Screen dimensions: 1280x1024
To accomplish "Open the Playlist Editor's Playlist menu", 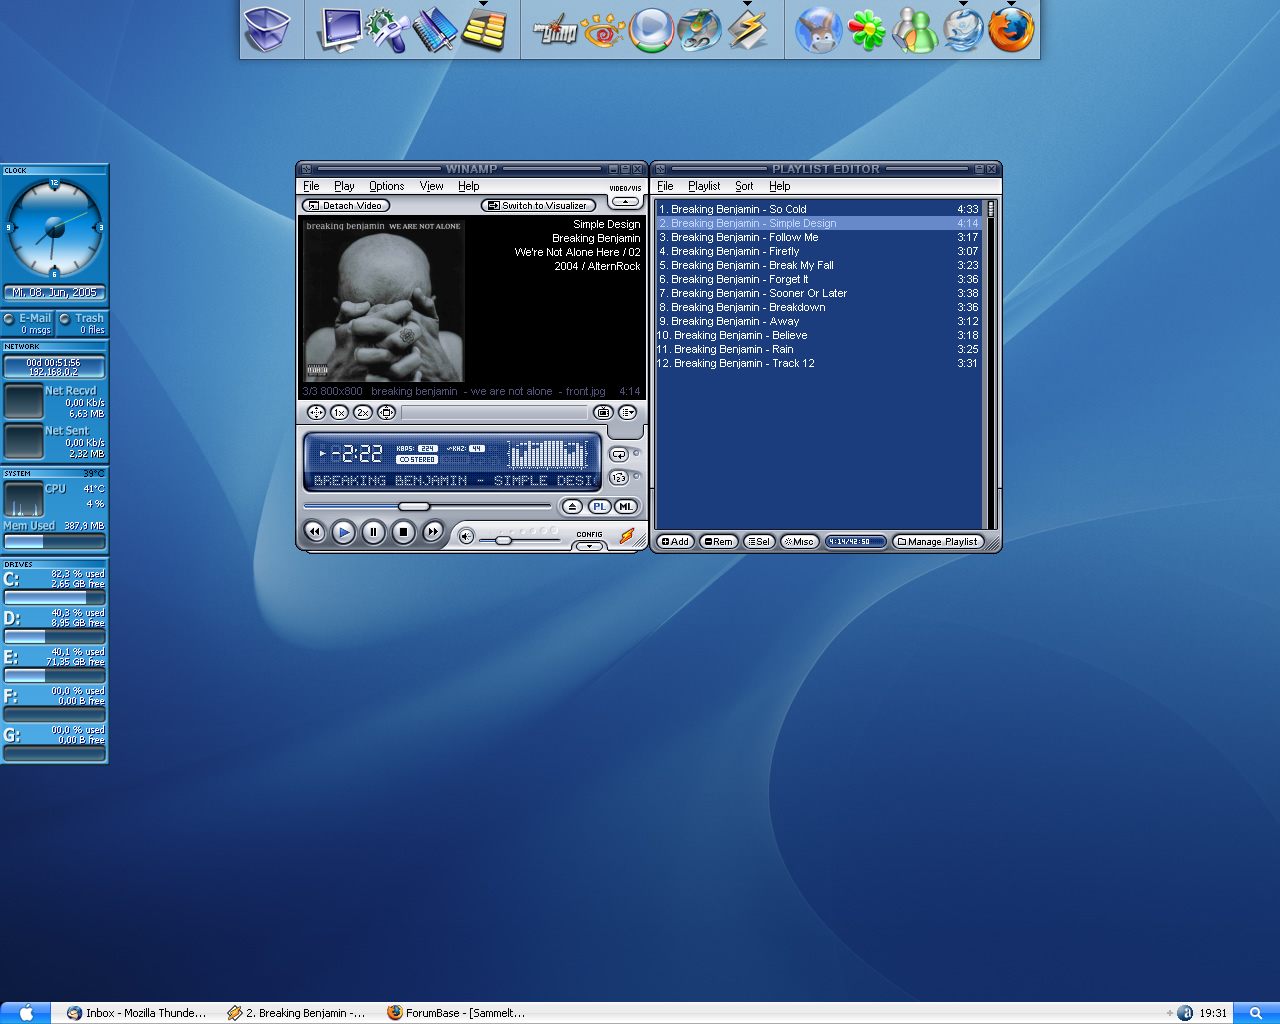I will 704,186.
